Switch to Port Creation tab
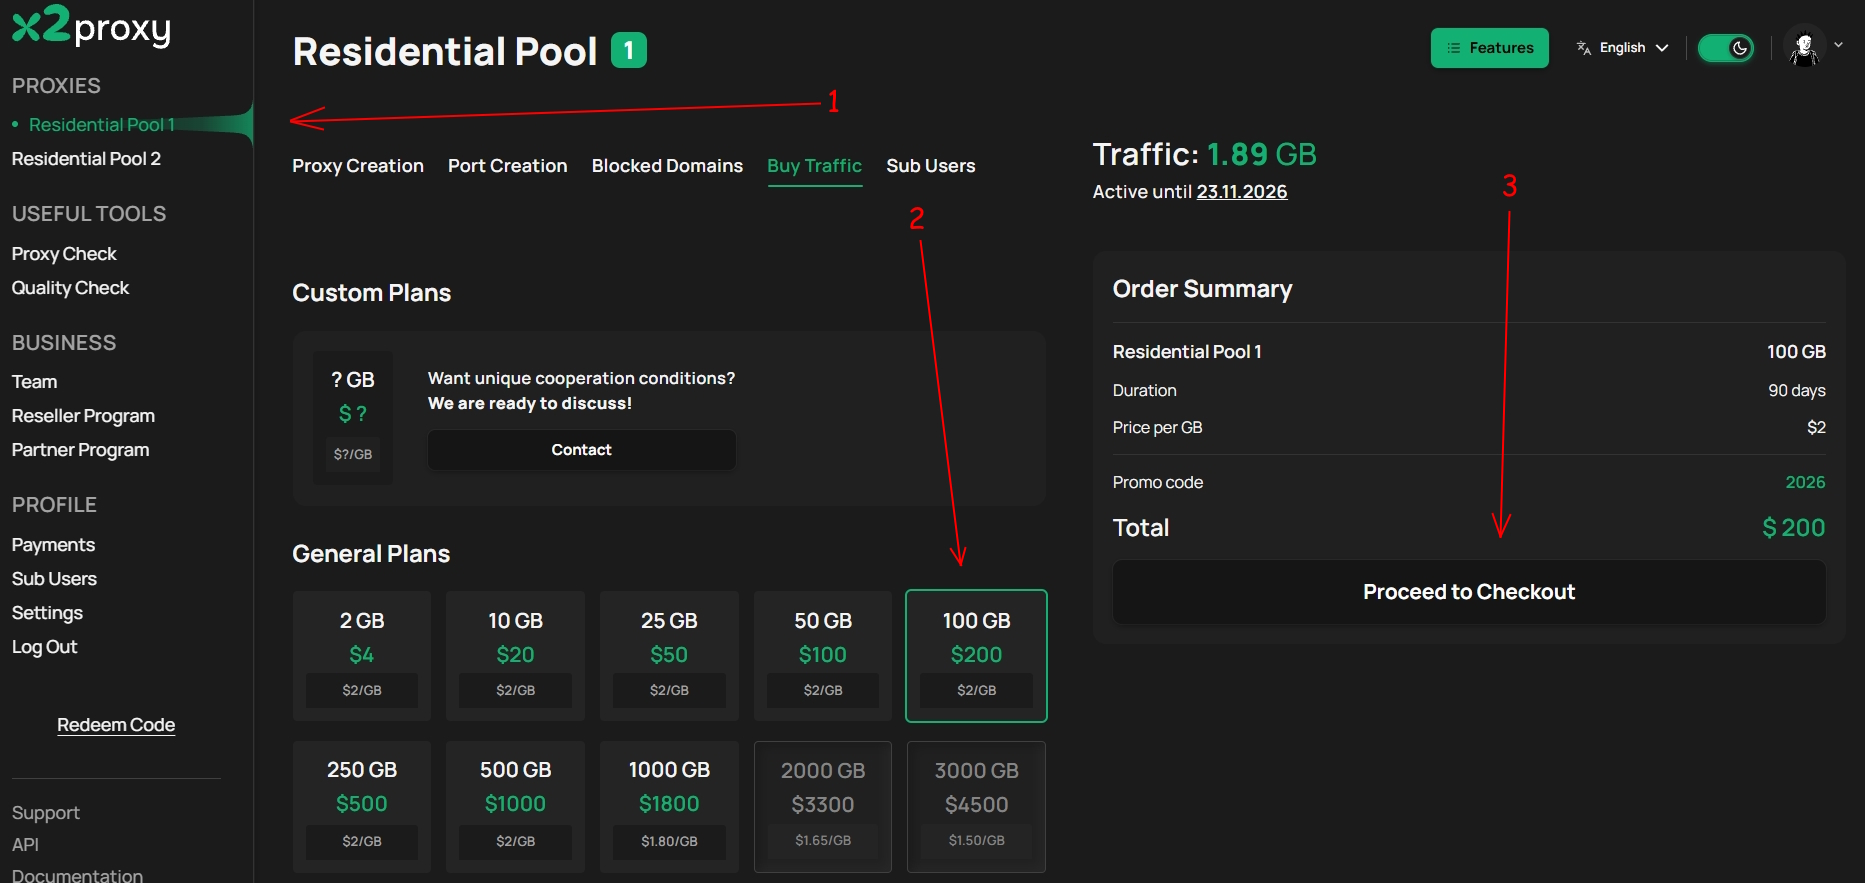This screenshot has height=883, width=1865. click(507, 166)
